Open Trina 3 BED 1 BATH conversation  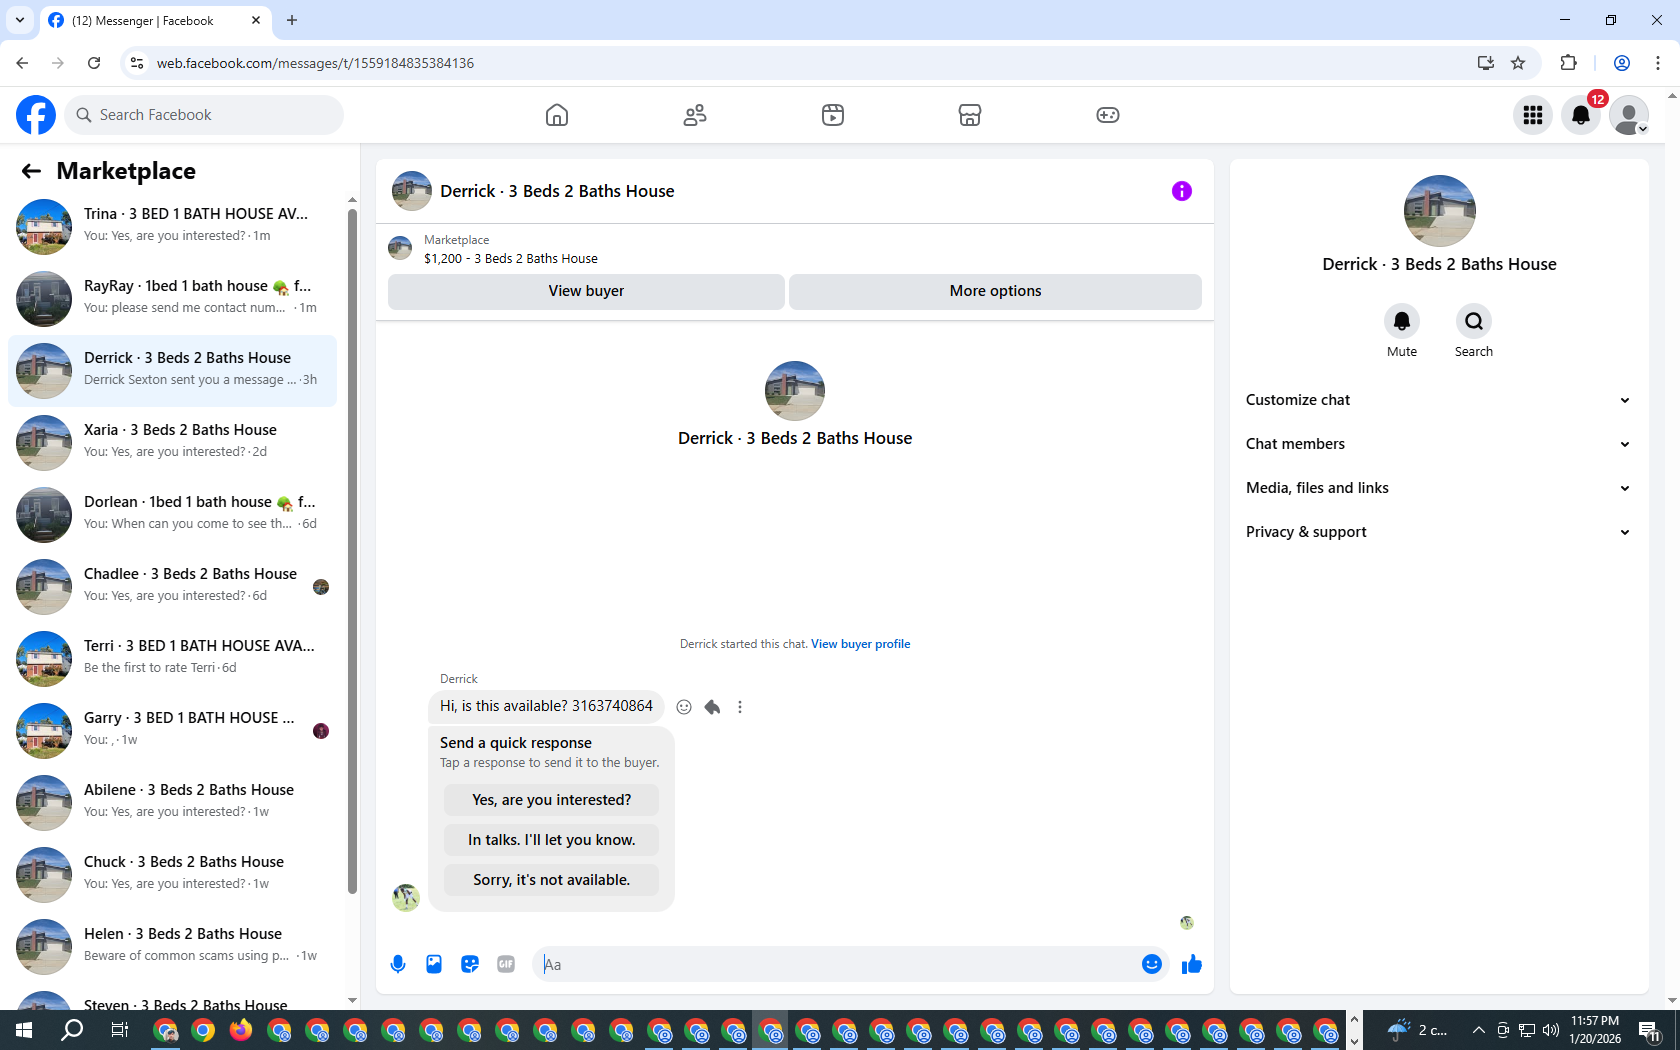[x=172, y=226]
